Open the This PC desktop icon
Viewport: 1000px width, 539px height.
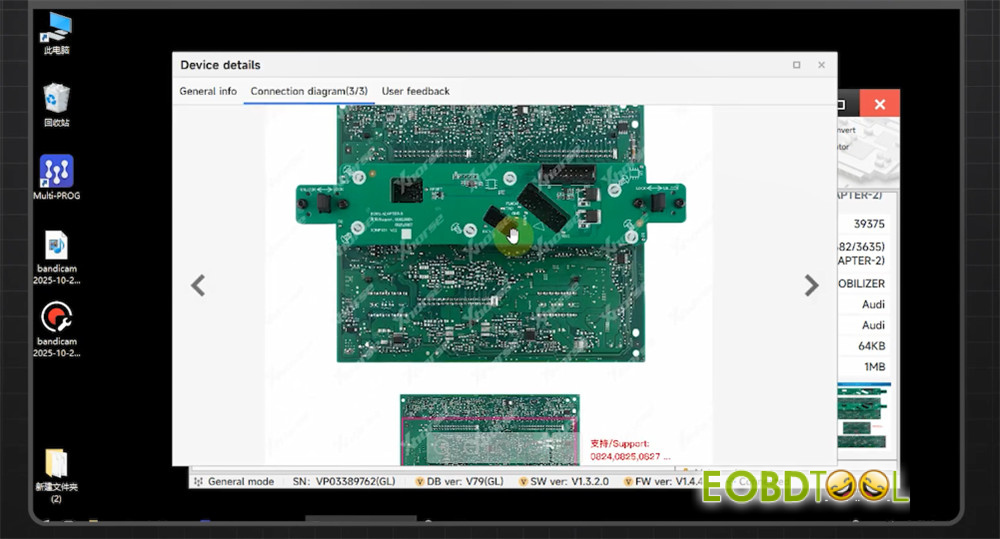(56, 34)
